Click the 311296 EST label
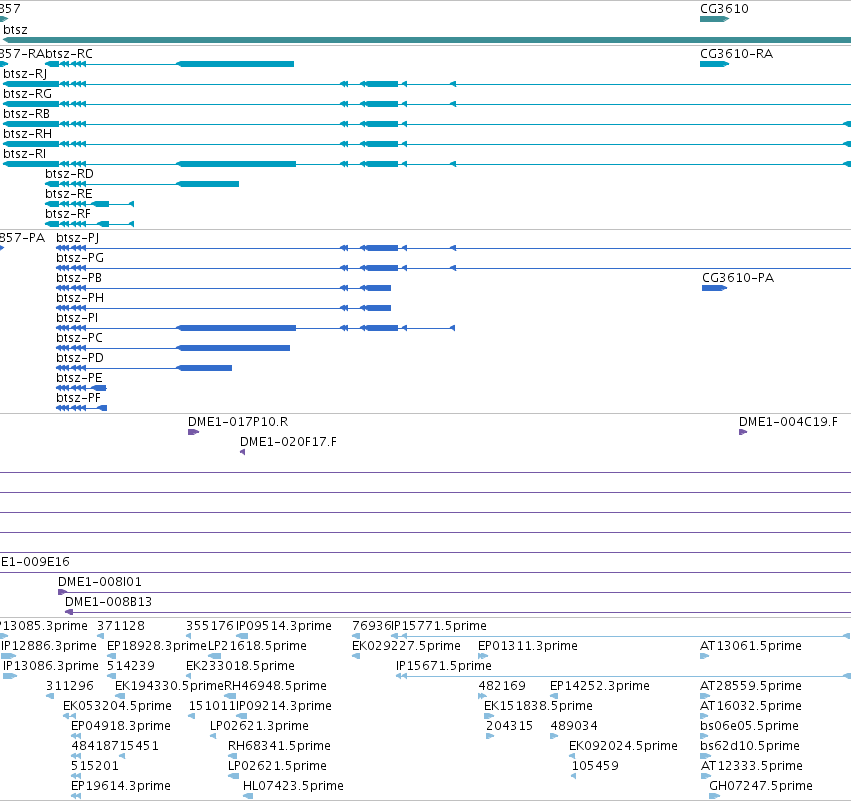Screen dimensions: 851x801 tap(69, 686)
